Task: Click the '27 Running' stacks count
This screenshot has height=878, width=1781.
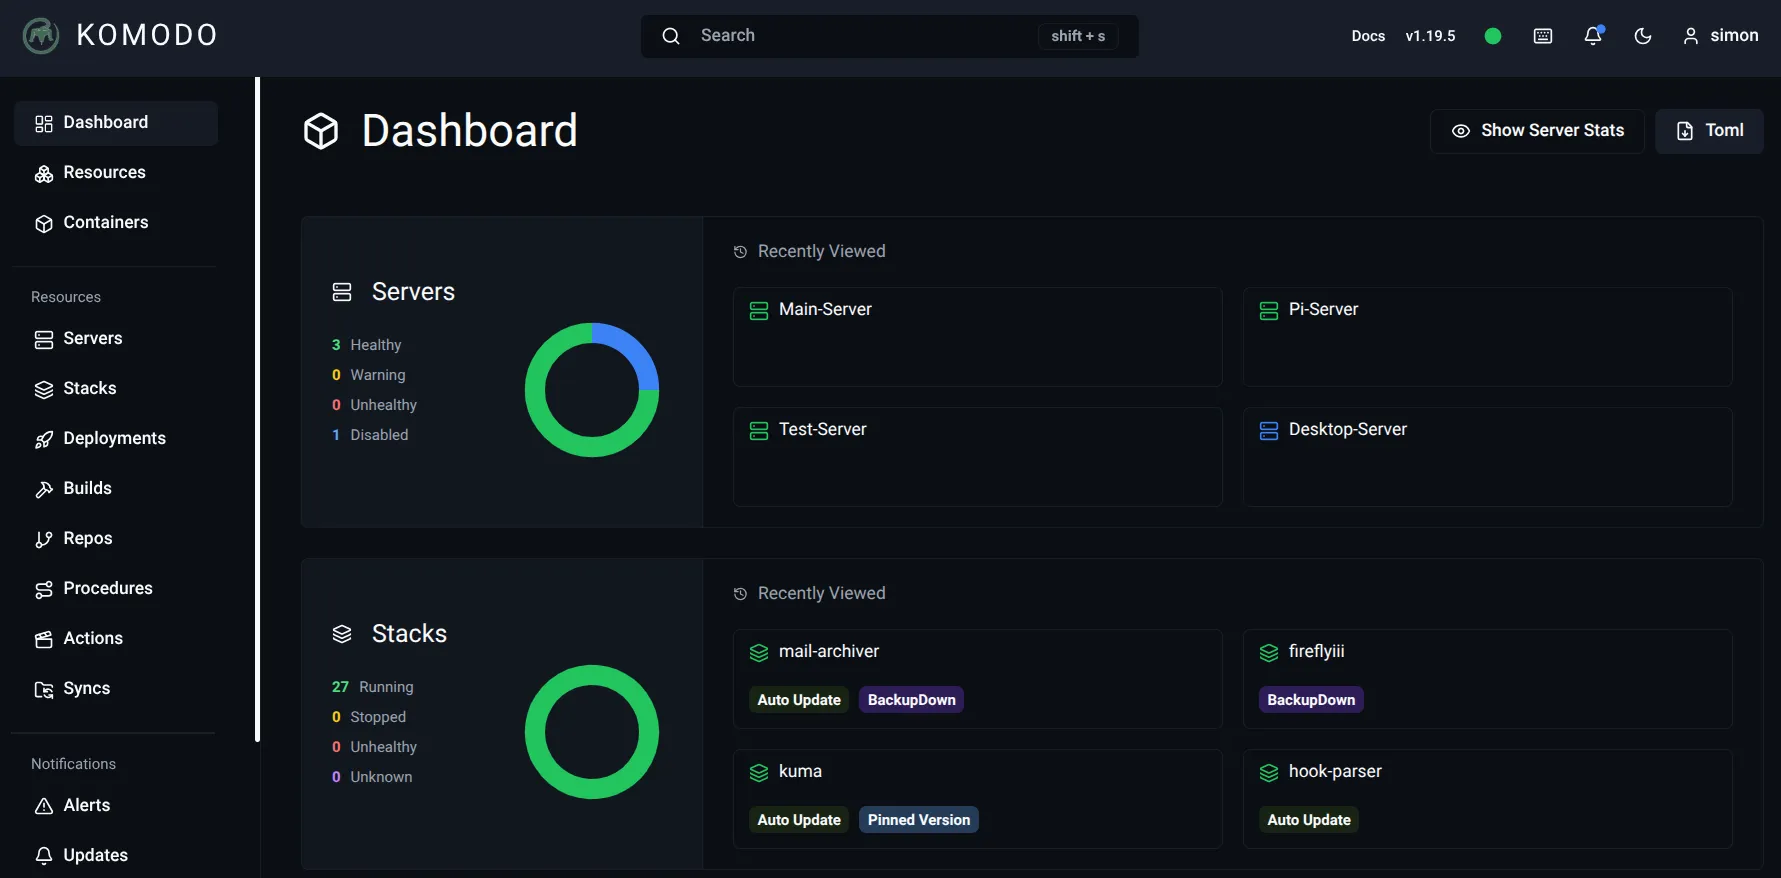Action: click(372, 687)
